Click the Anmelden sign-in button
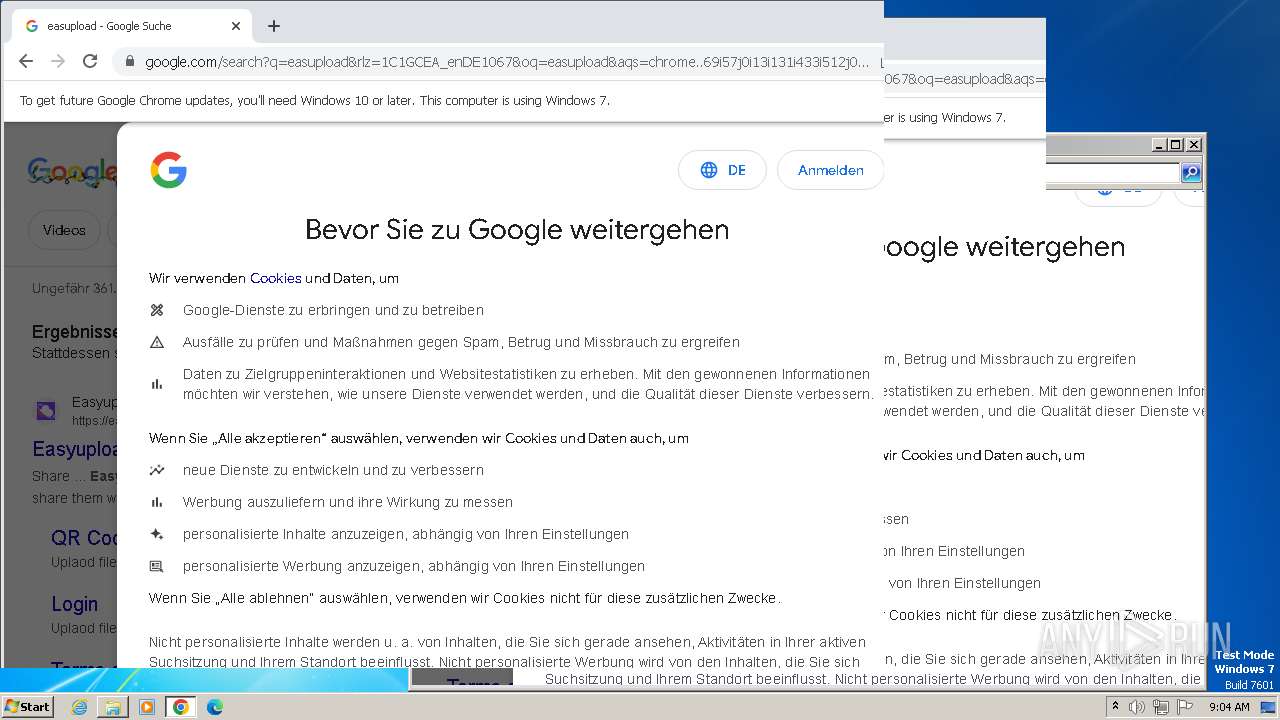The height and width of the screenshot is (720, 1280). pos(830,170)
